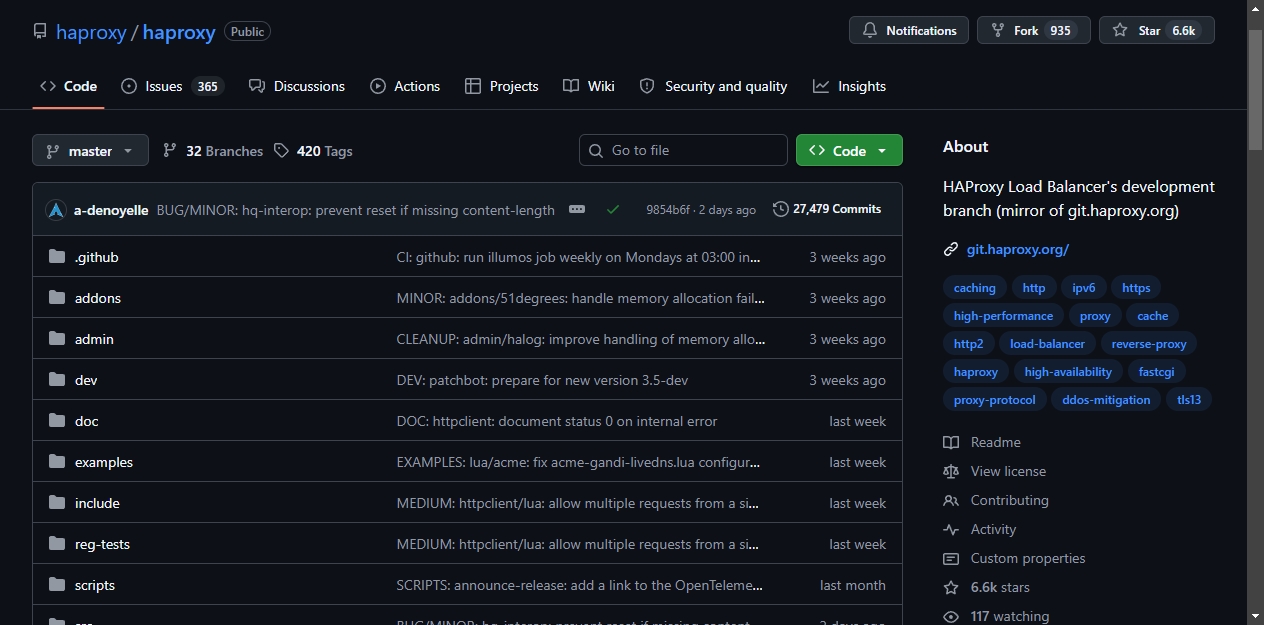Select the load-balancer topic tag
Viewport: 1264px width, 625px height.
1047,343
